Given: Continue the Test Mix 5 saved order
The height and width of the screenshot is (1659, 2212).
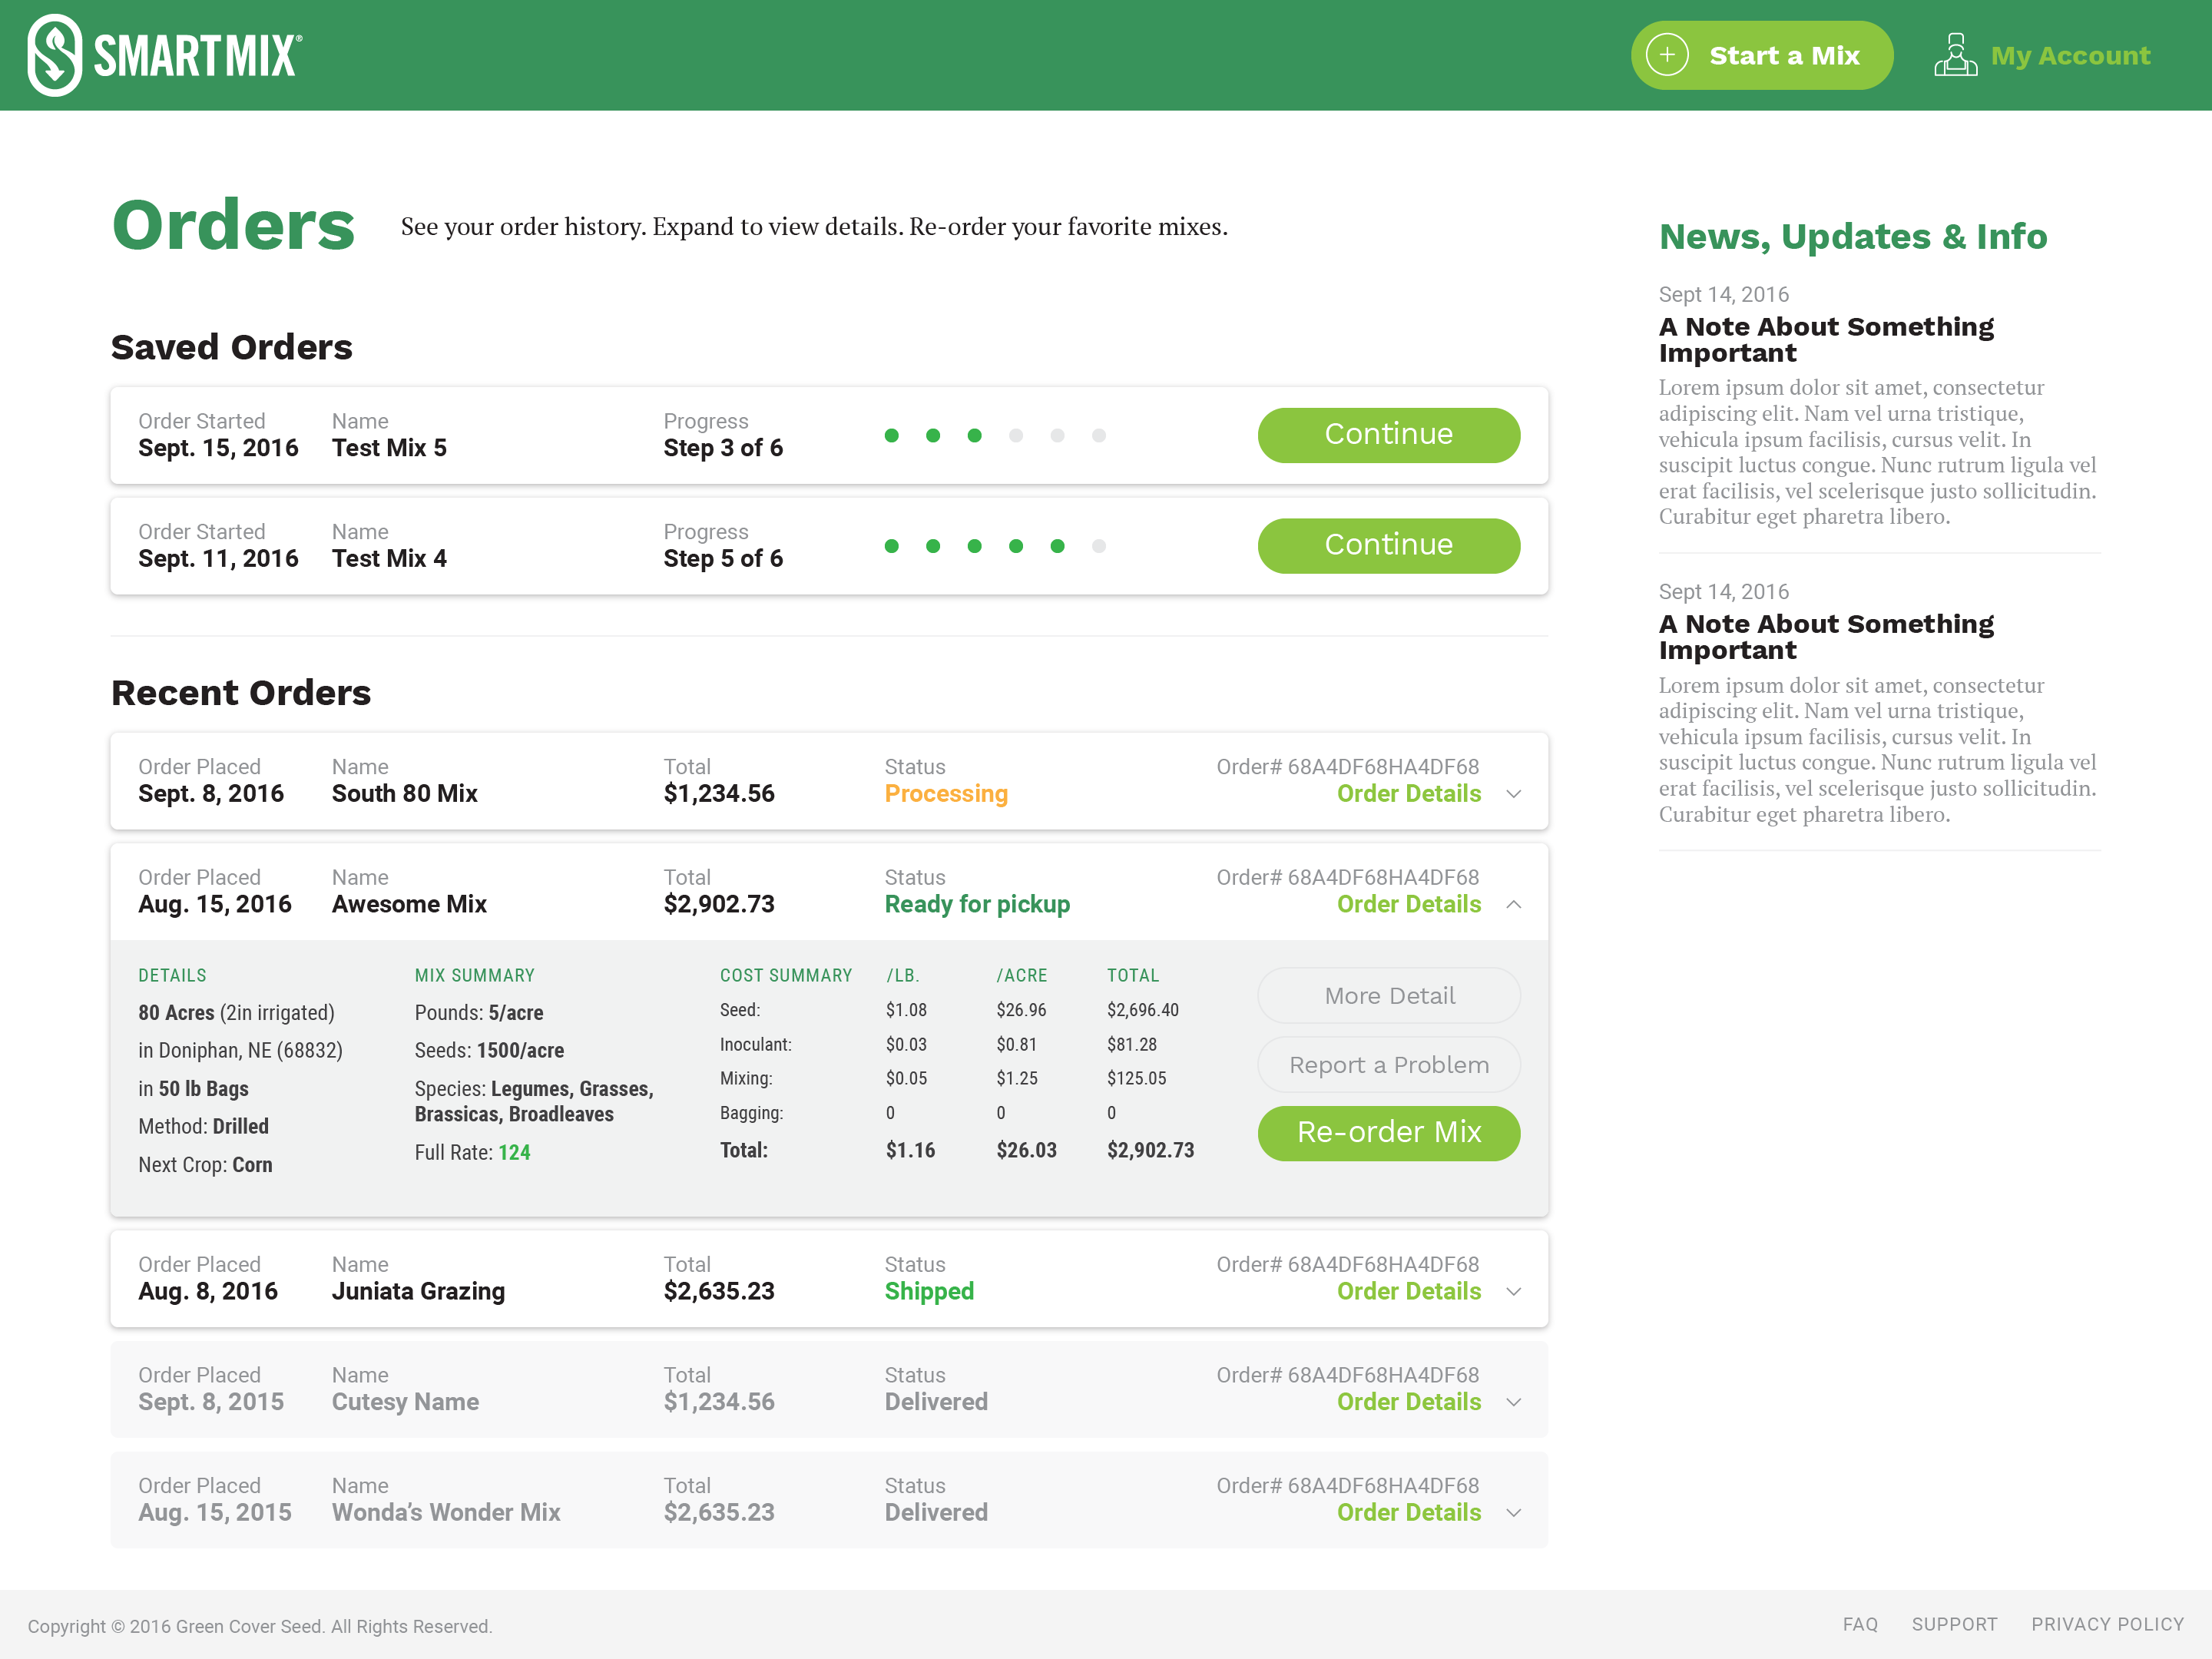Looking at the screenshot, I should 1388,435.
